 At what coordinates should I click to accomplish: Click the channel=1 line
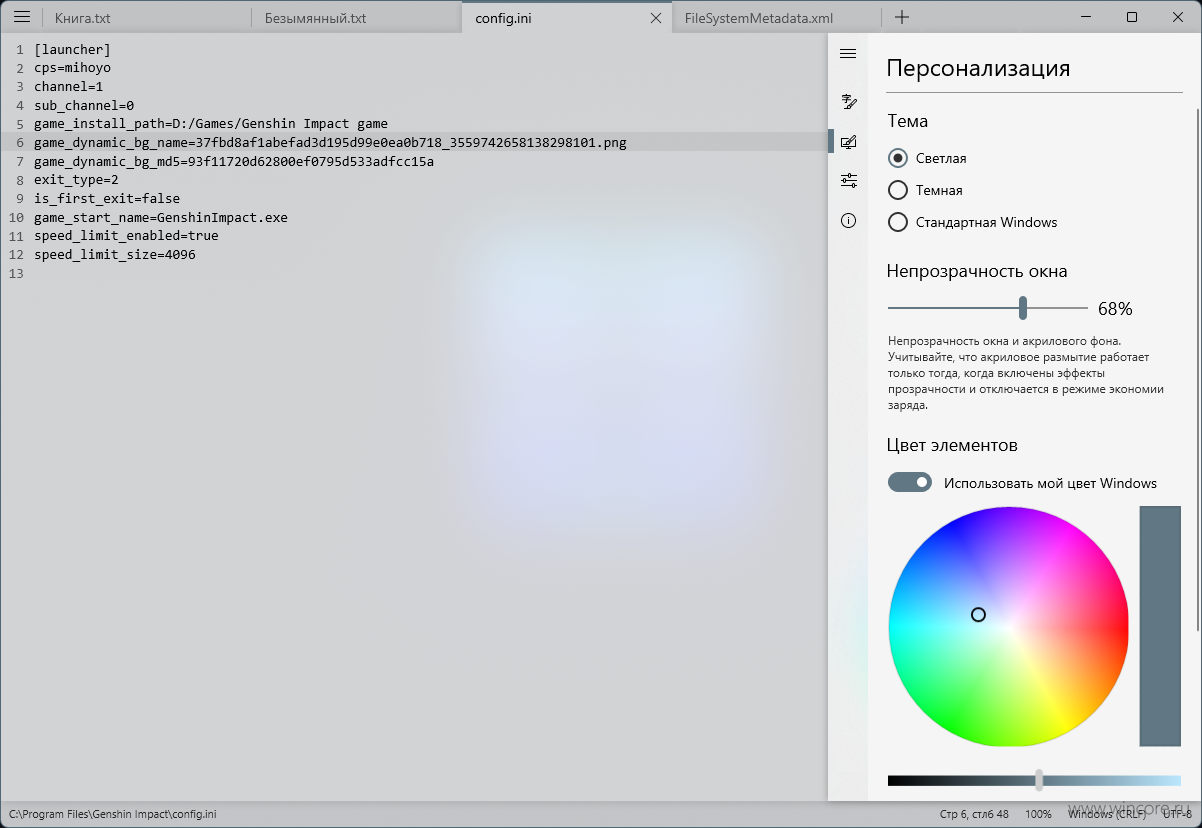(x=68, y=87)
